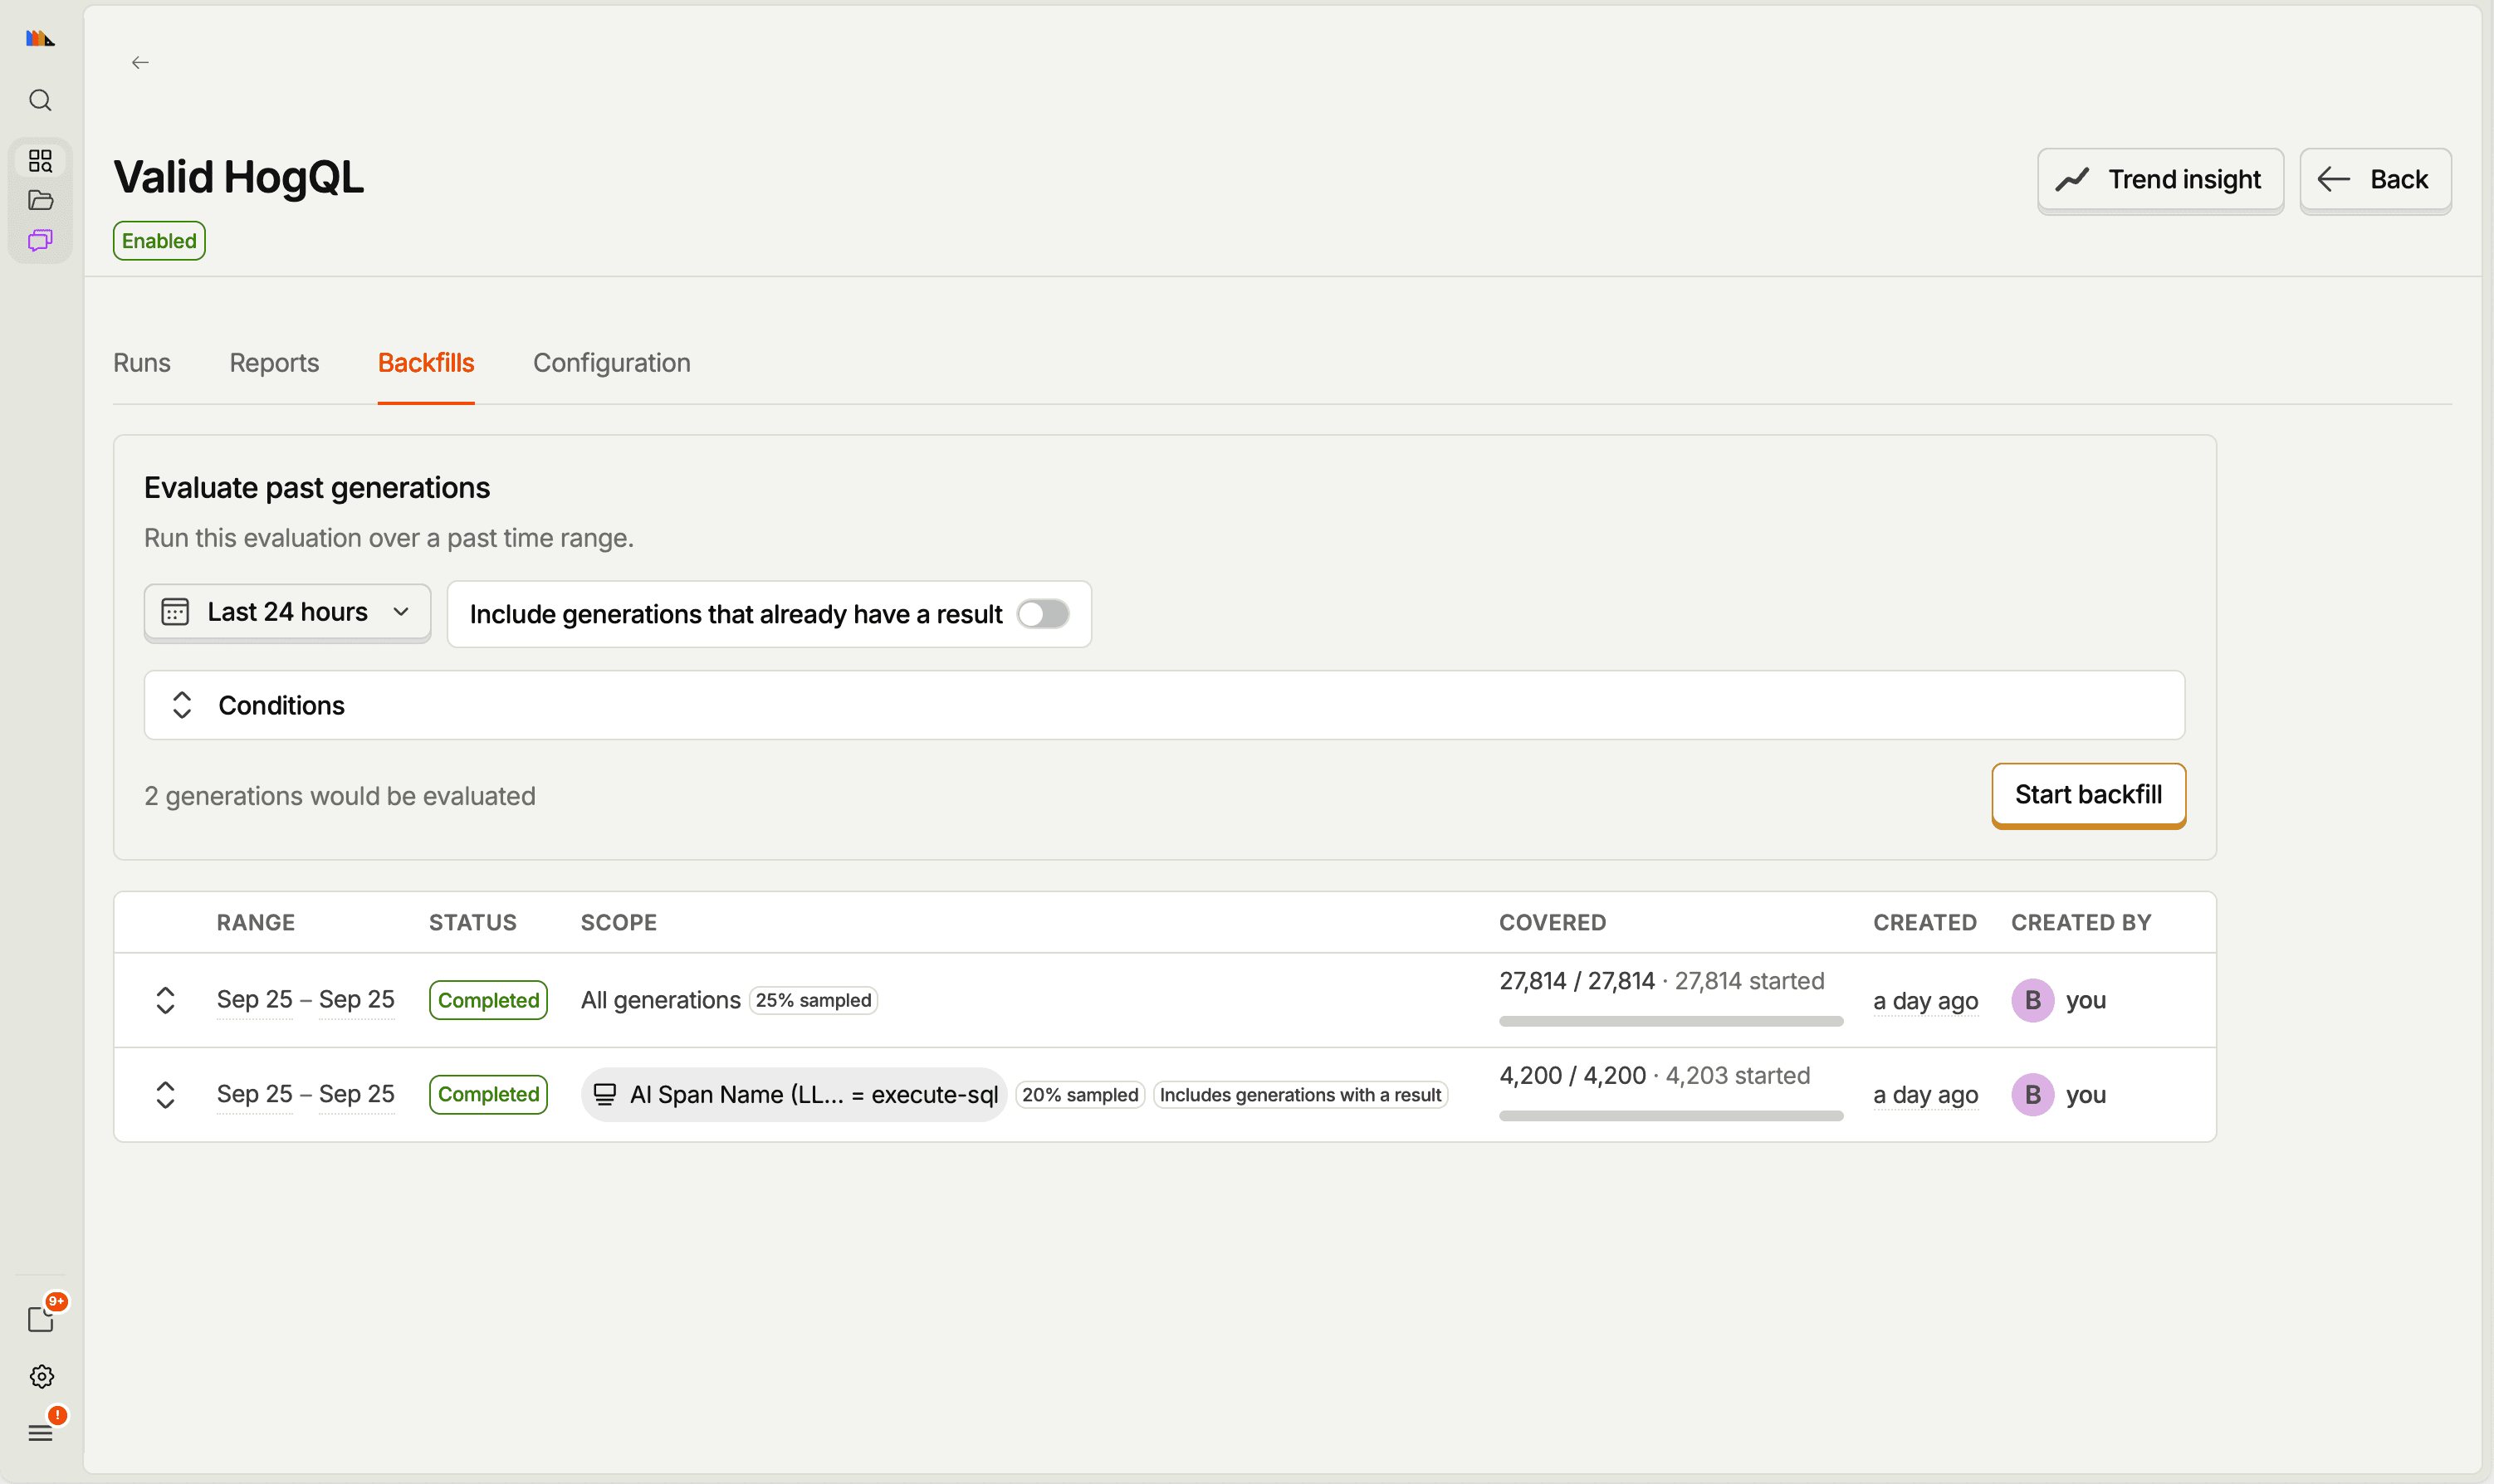The width and height of the screenshot is (2494, 1484).
Task: Click the AI Span Name execute-sql filter chip
Action: coord(794,1095)
